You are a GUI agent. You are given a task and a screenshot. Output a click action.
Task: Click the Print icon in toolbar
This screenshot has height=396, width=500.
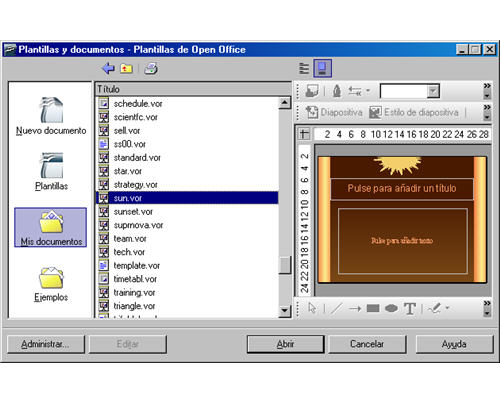[x=151, y=69]
